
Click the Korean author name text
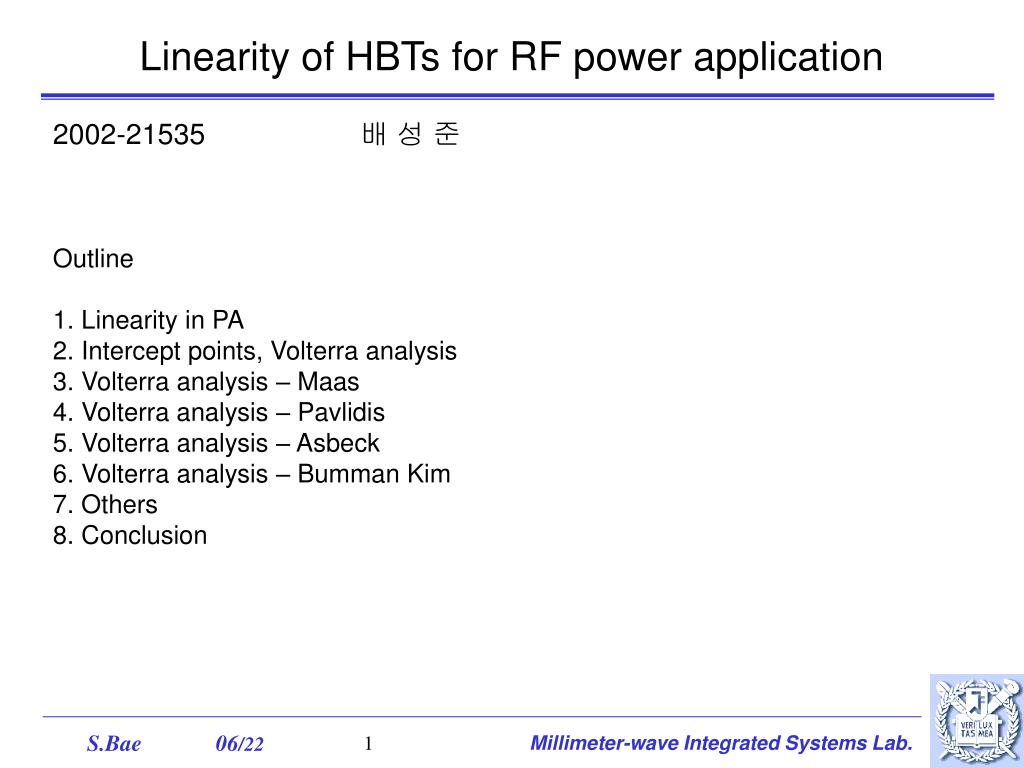point(411,134)
